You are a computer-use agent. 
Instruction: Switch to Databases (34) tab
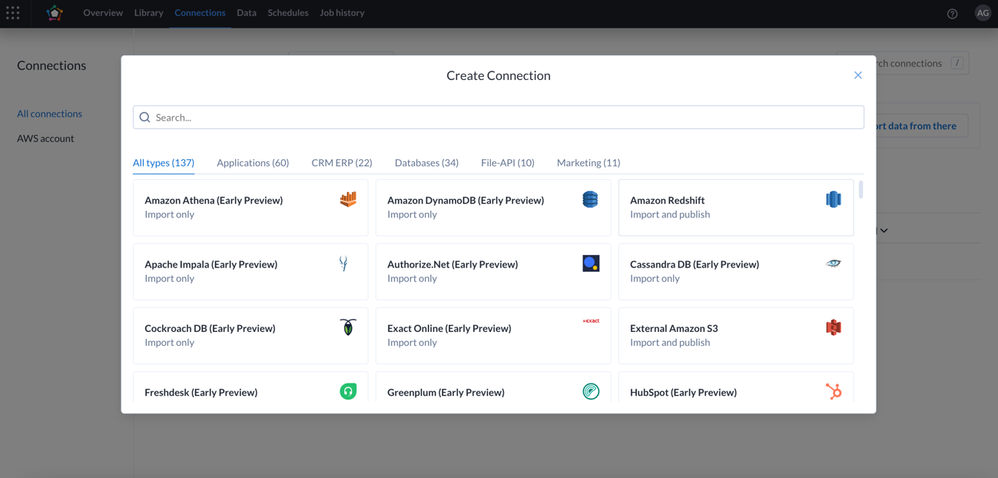(426, 163)
